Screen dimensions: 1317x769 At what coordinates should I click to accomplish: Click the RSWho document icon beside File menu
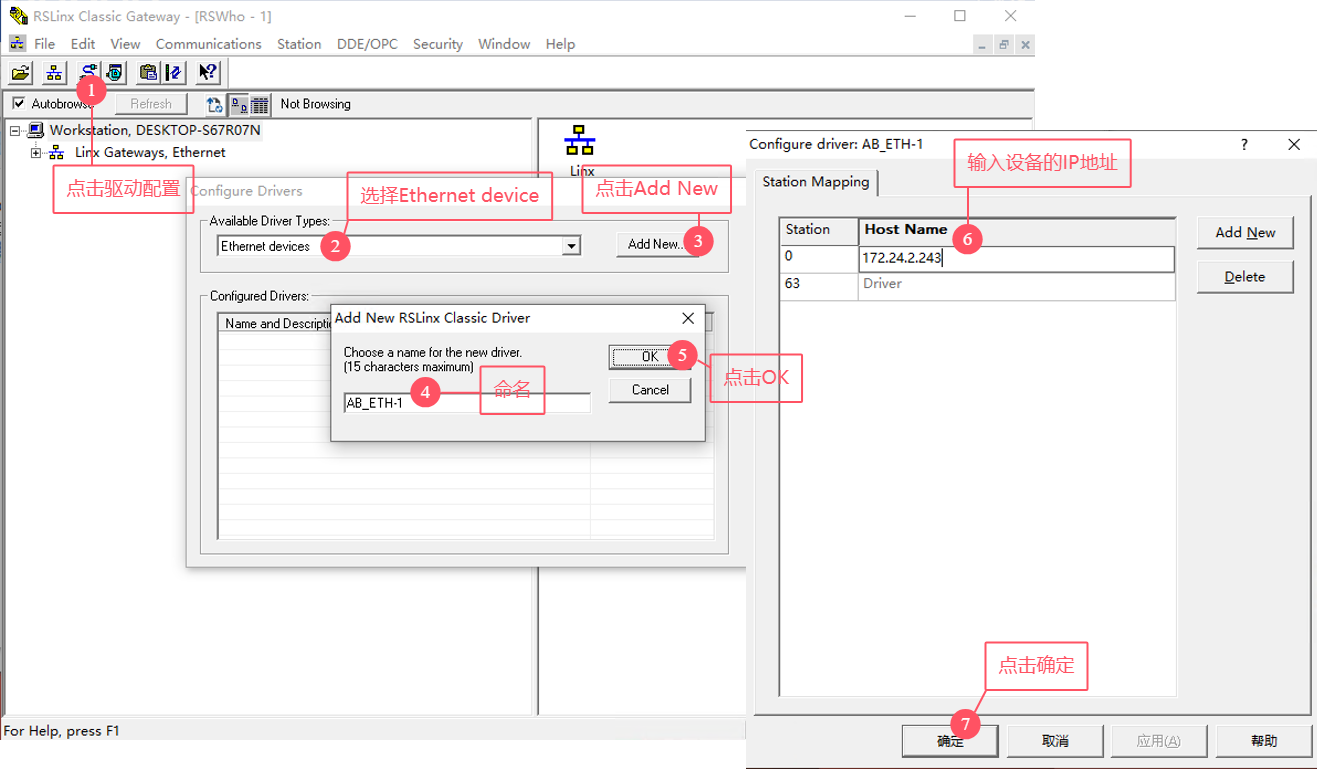click(x=17, y=44)
